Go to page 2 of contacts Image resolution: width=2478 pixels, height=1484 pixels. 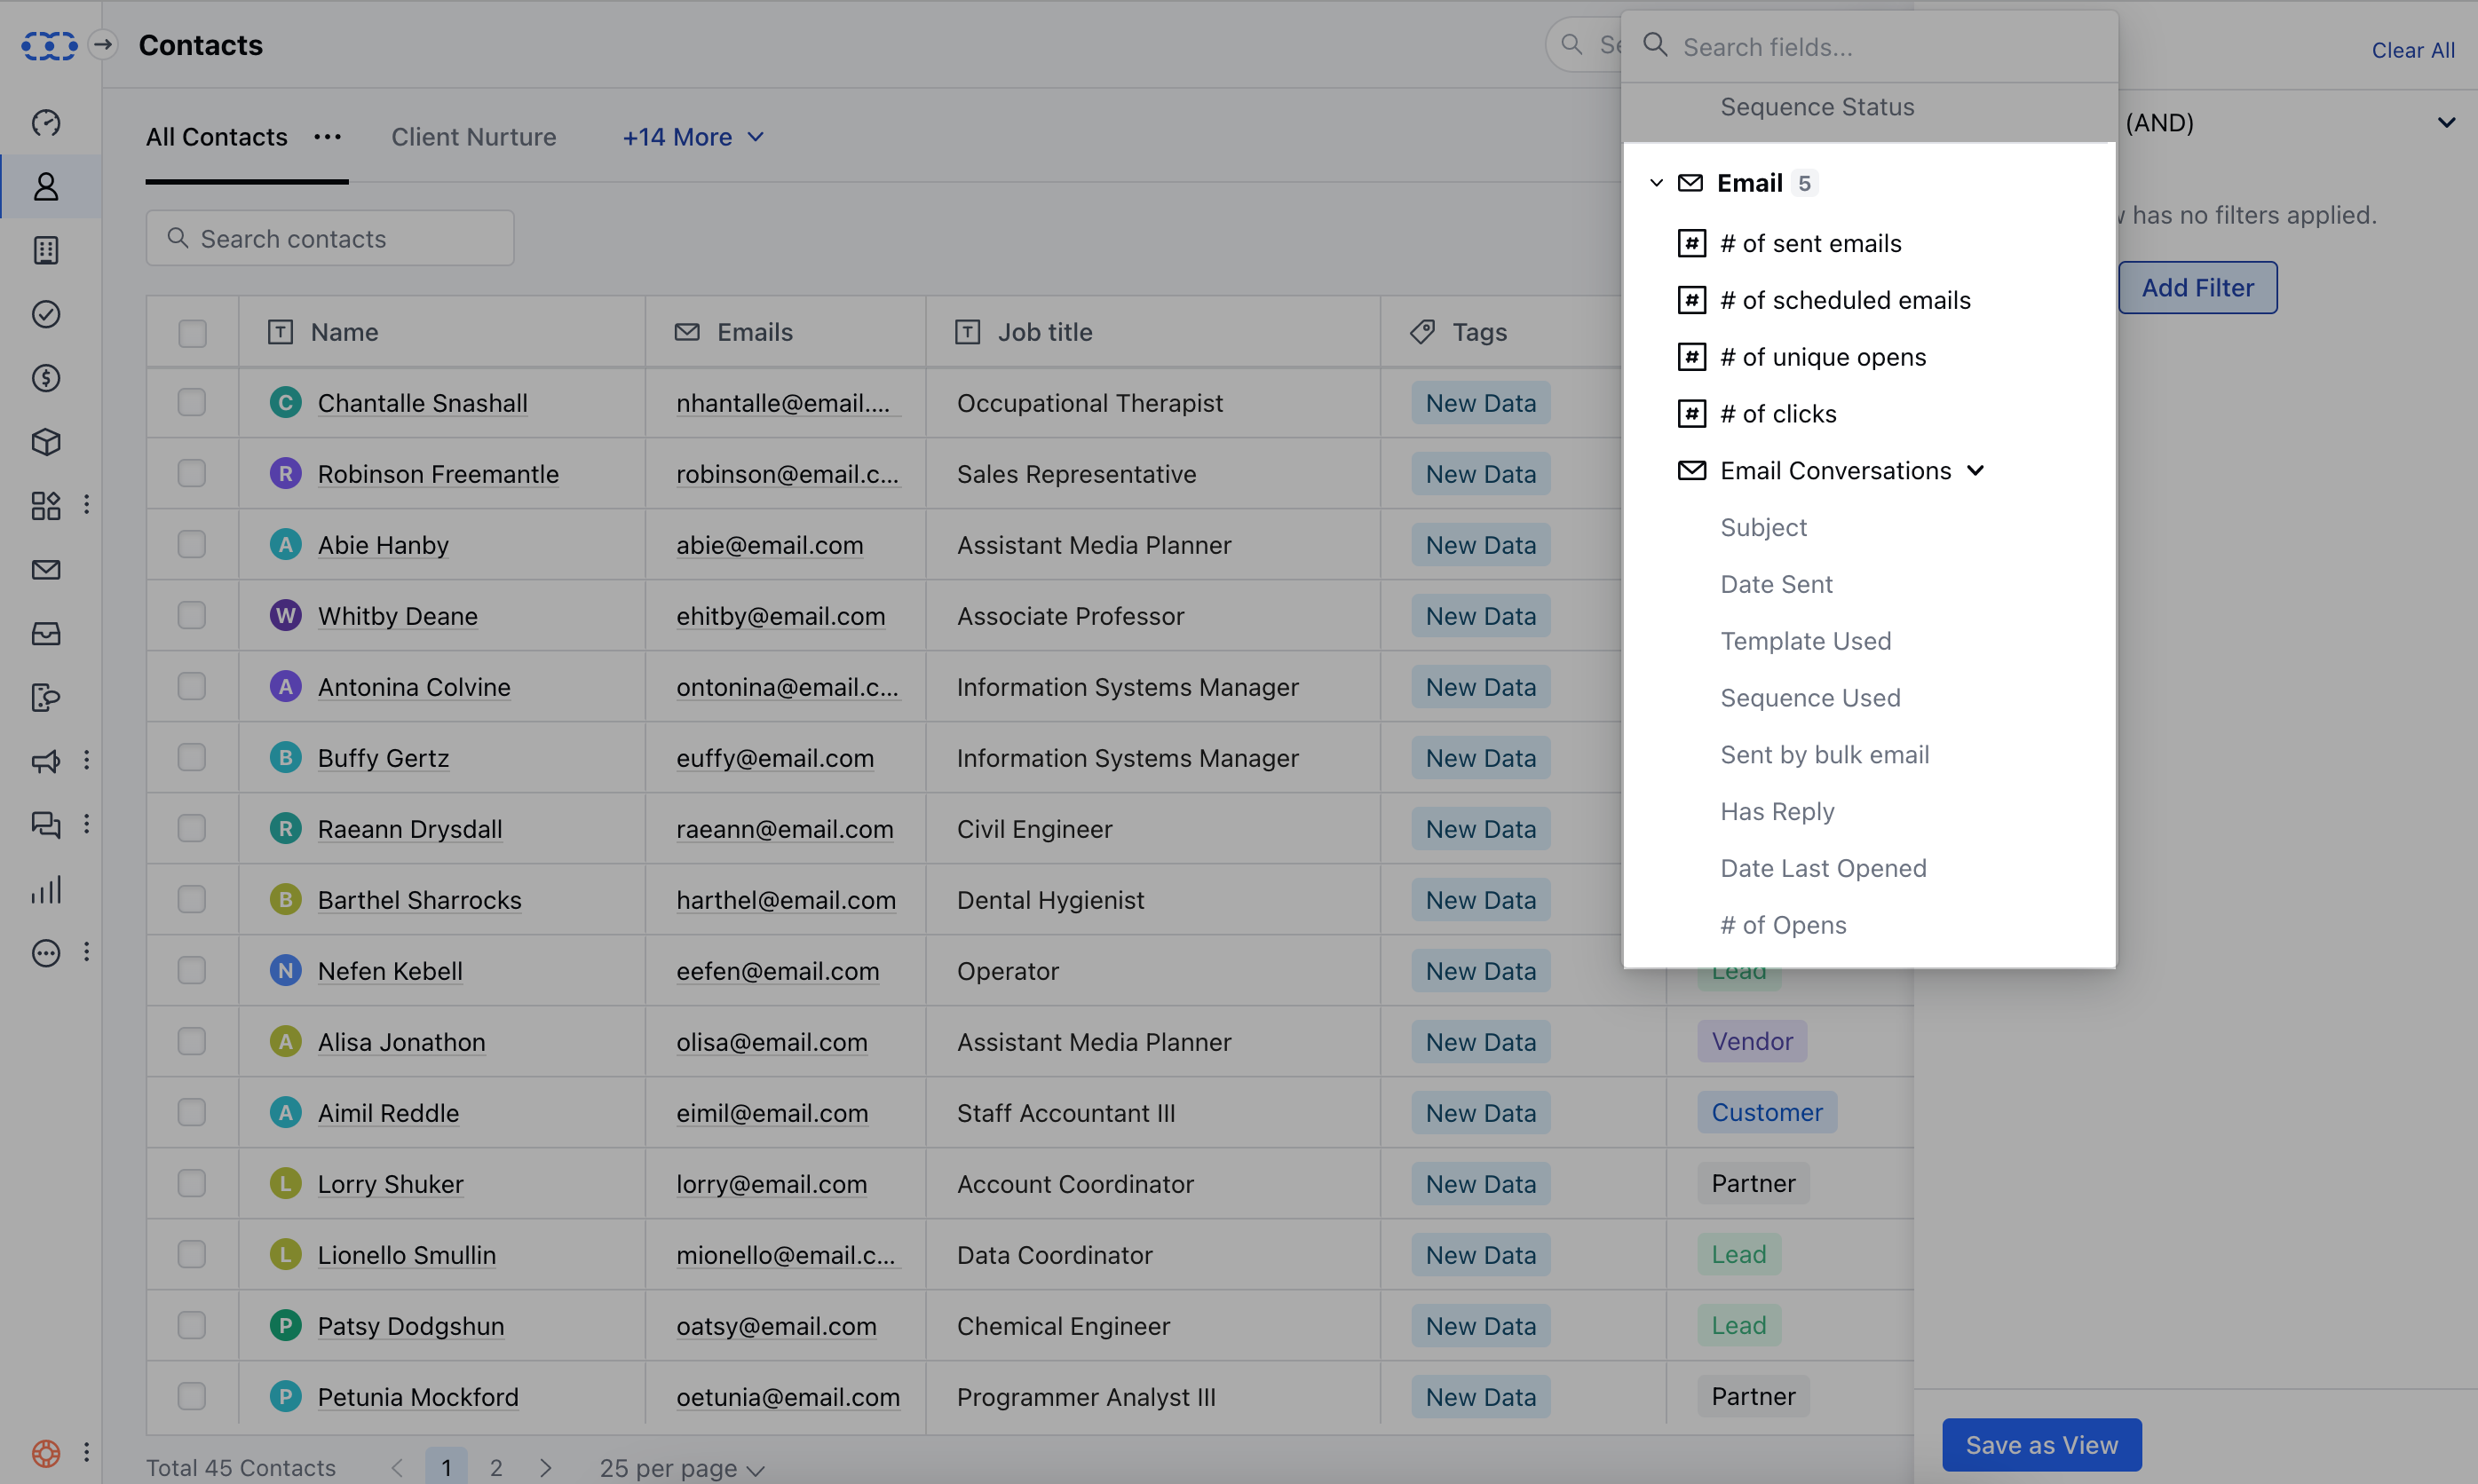pos(496,1467)
